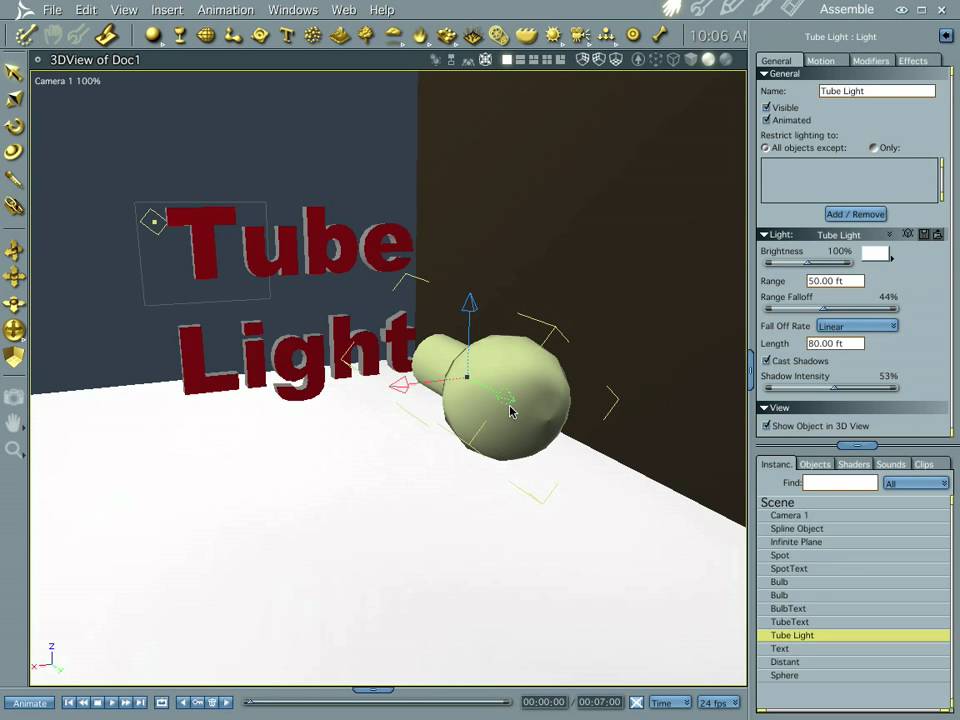Open the Time display dropdown
This screenshot has height=720, width=960.
670,702
